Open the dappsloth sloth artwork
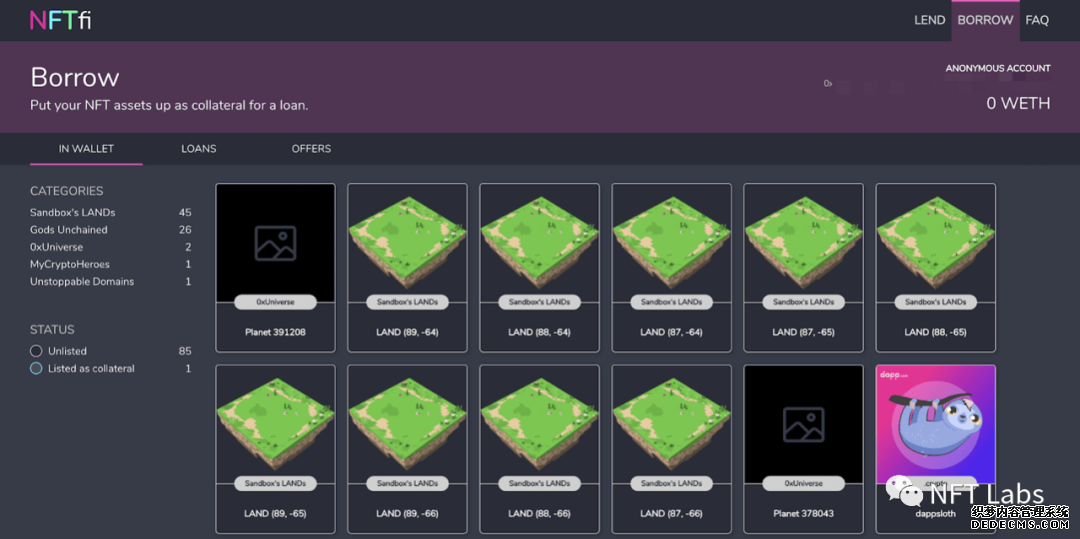Image resolution: width=1080 pixels, height=539 pixels. point(935,424)
